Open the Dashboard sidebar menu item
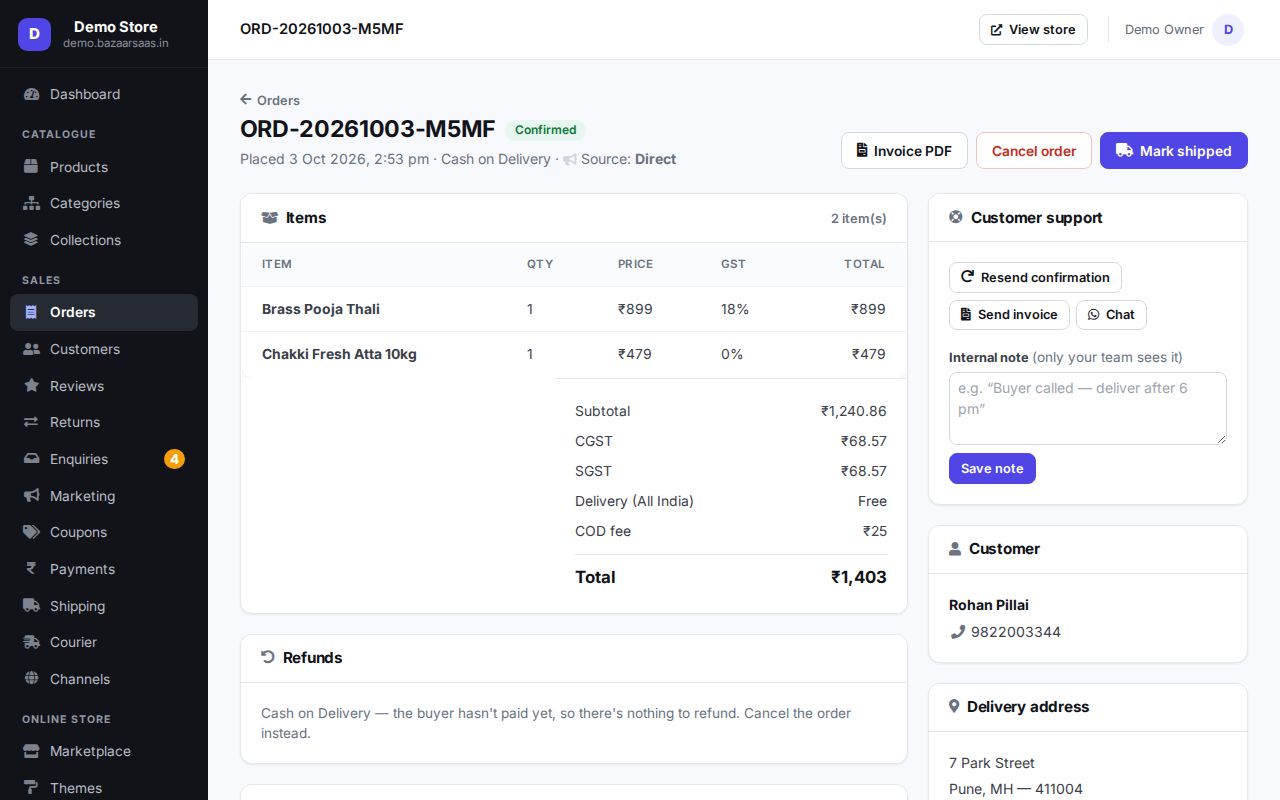This screenshot has width=1280, height=800. (x=104, y=94)
